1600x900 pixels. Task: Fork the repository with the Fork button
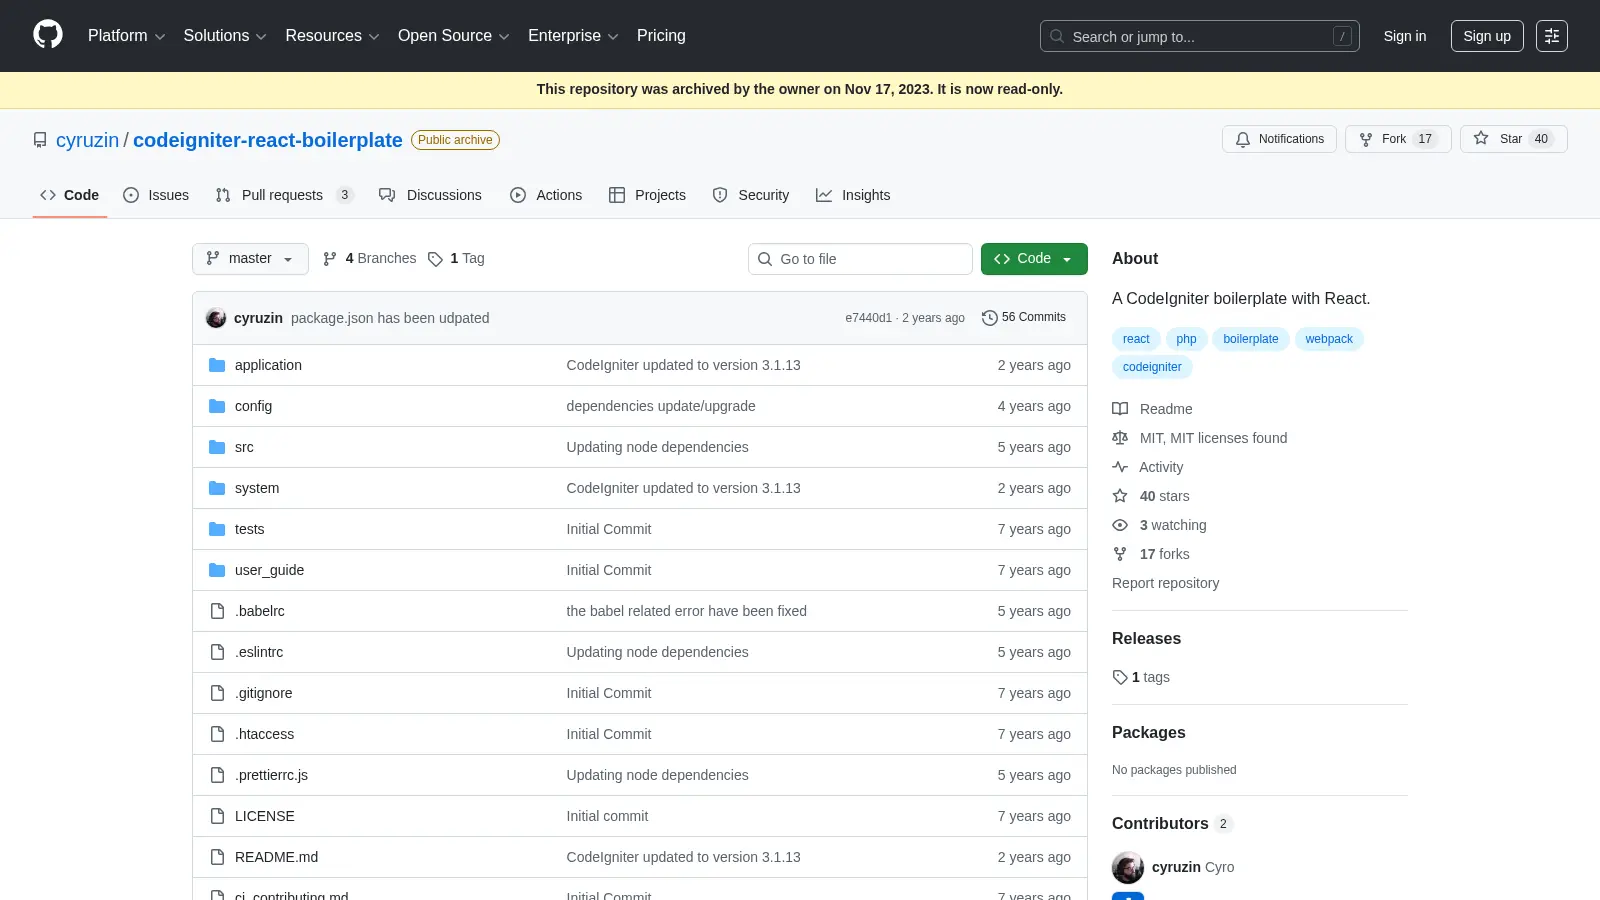[1398, 139]
